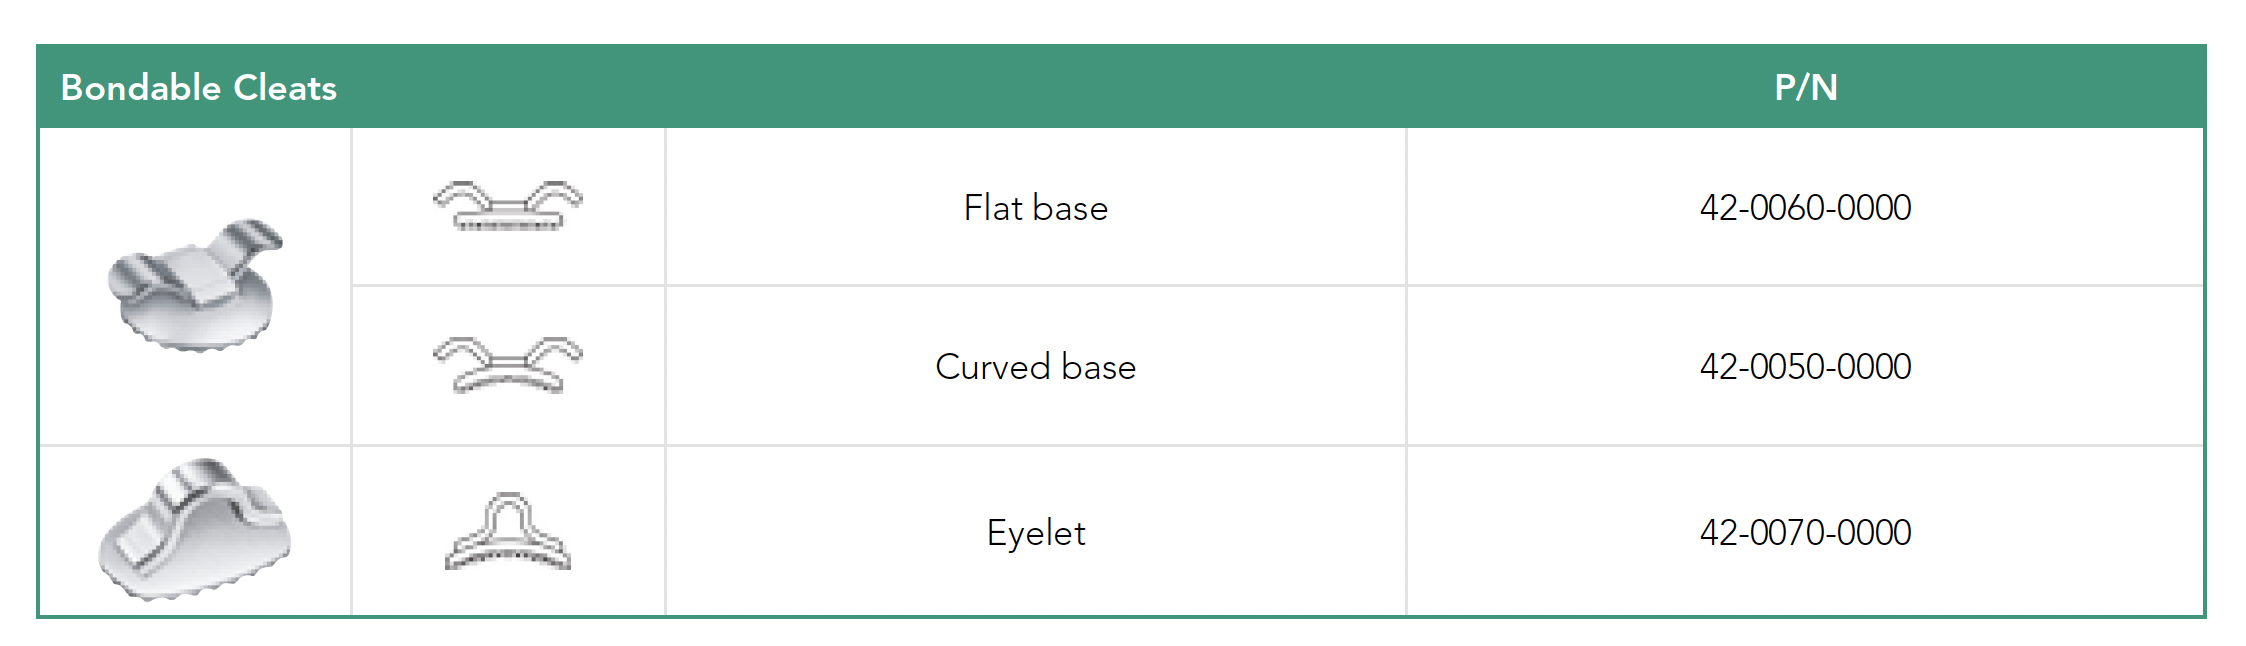Viewport: 2246px width, 646px height.
Task: Click the winged cleat product photo
Action: (195, 285)
